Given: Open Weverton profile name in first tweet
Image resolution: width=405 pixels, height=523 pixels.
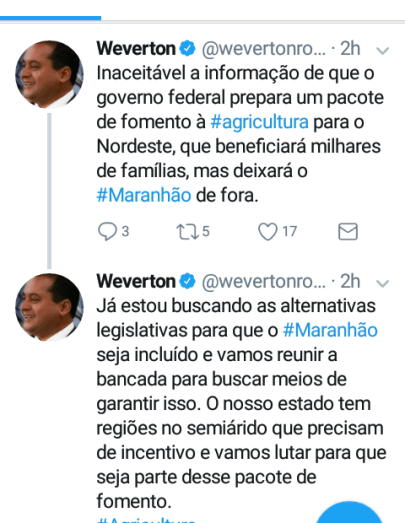Looking at the screenshot, I should [136, 49].
